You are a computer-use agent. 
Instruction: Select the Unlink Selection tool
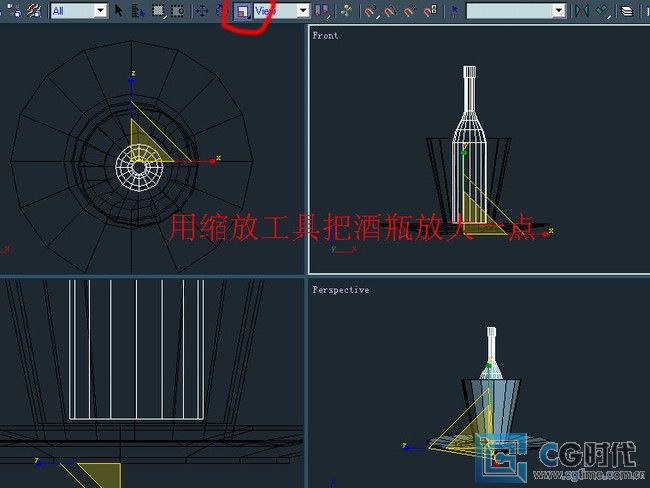[x=15, y=11]
